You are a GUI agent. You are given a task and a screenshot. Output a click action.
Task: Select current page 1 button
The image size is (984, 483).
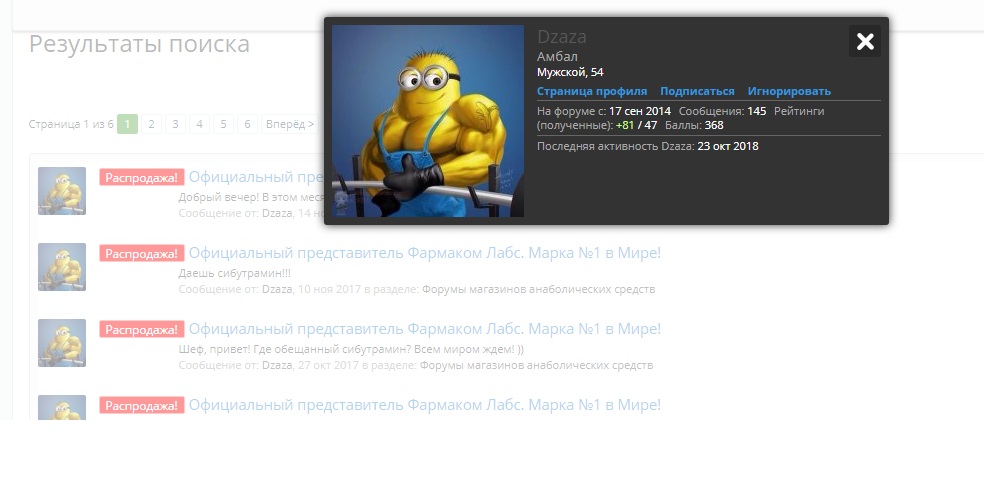click(127, 124)
